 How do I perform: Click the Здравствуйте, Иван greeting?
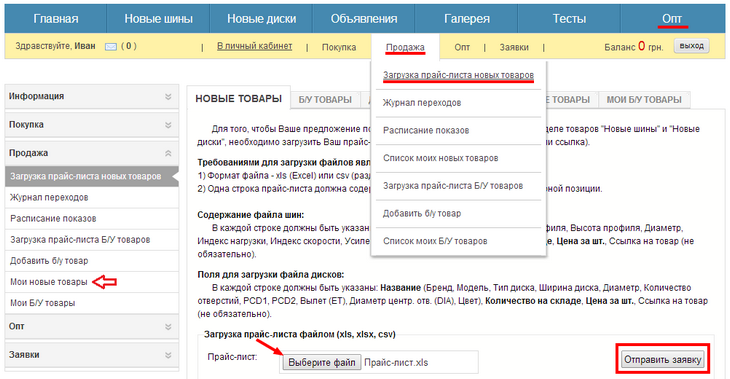[55, 46]
